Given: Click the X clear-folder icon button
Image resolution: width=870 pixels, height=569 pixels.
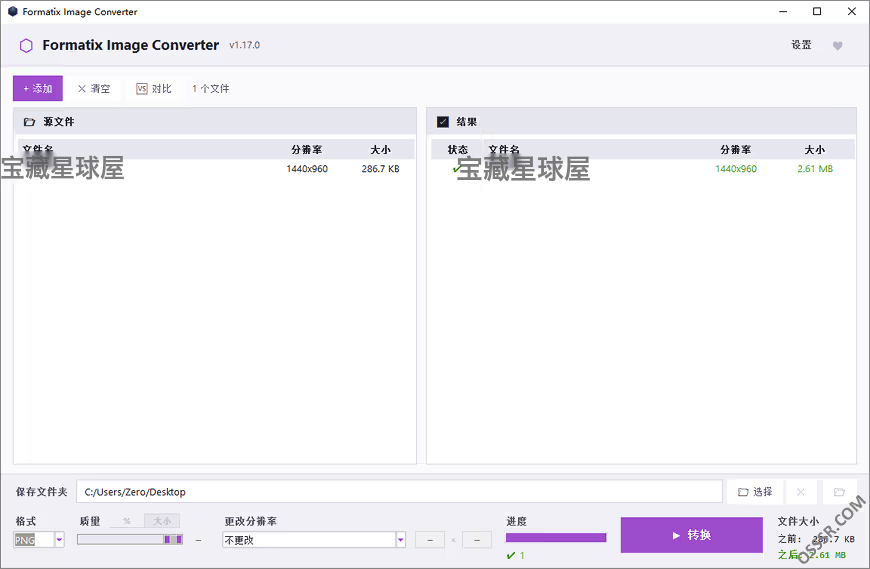Looking at the screenshot, I should click(801, 491).
